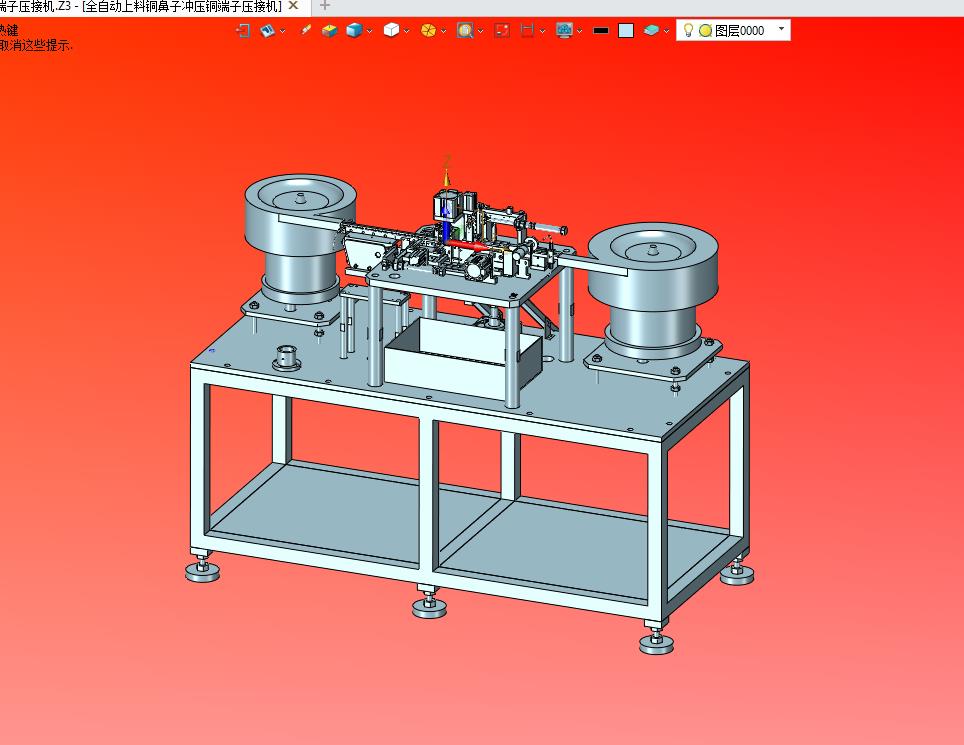
Task: Click the blue book view icon
Action: 267,30
